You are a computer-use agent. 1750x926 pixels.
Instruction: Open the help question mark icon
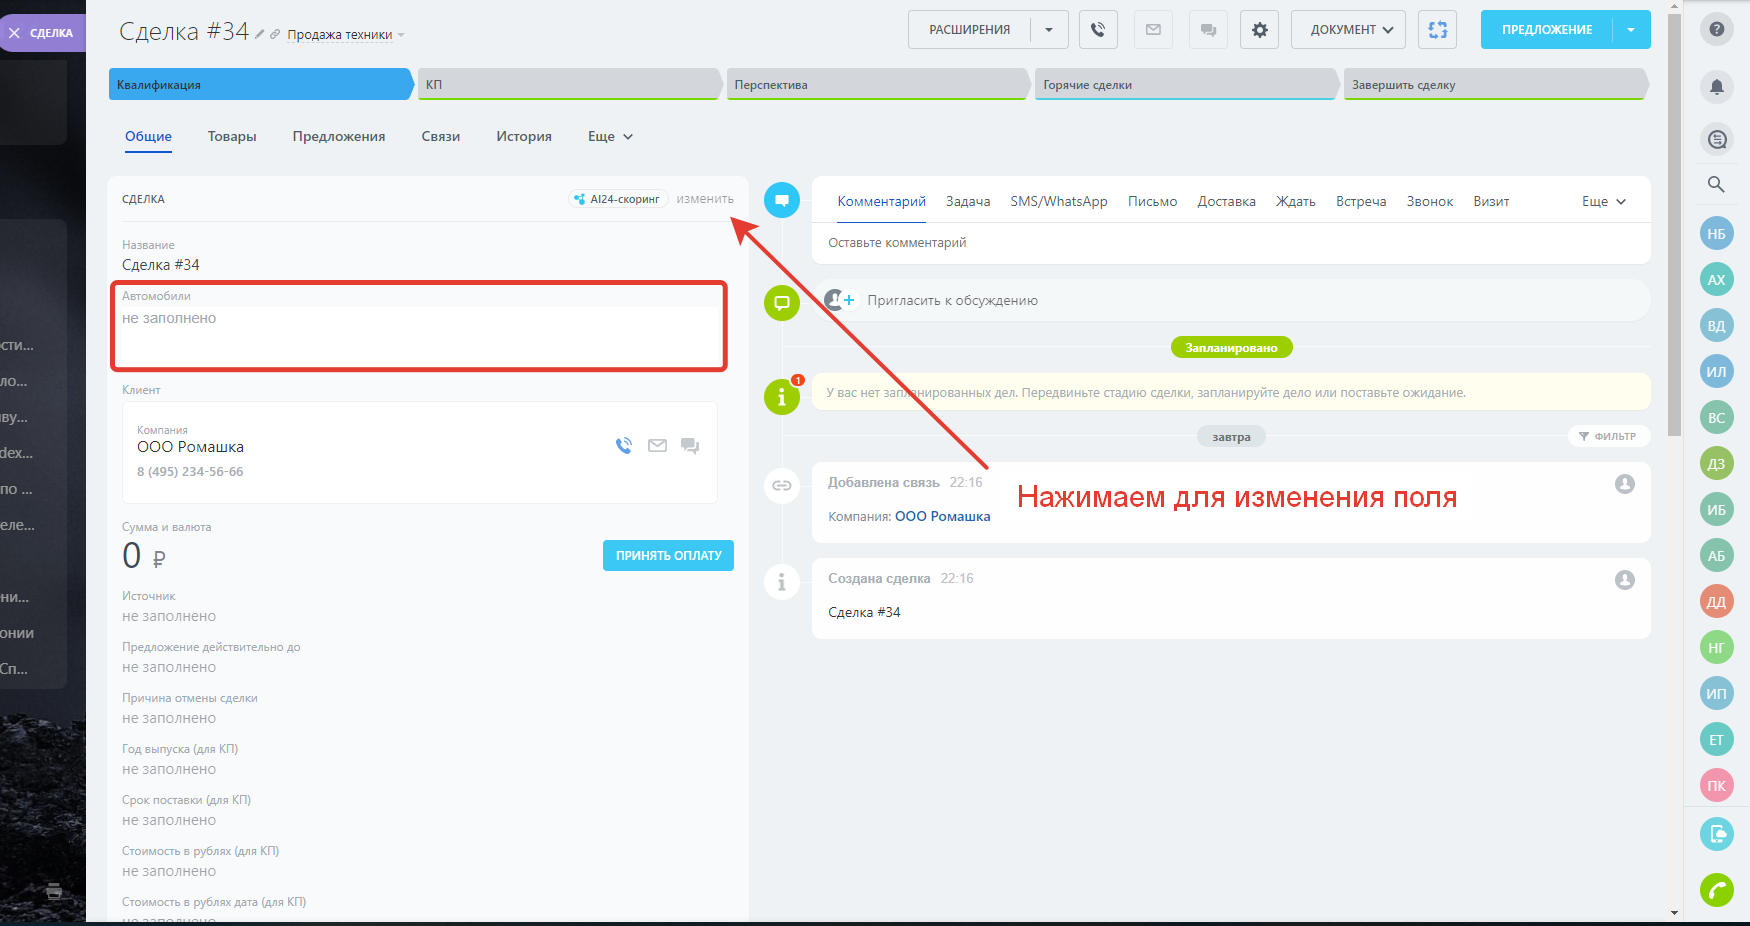pyautogui.click(x=1716, y=29)
